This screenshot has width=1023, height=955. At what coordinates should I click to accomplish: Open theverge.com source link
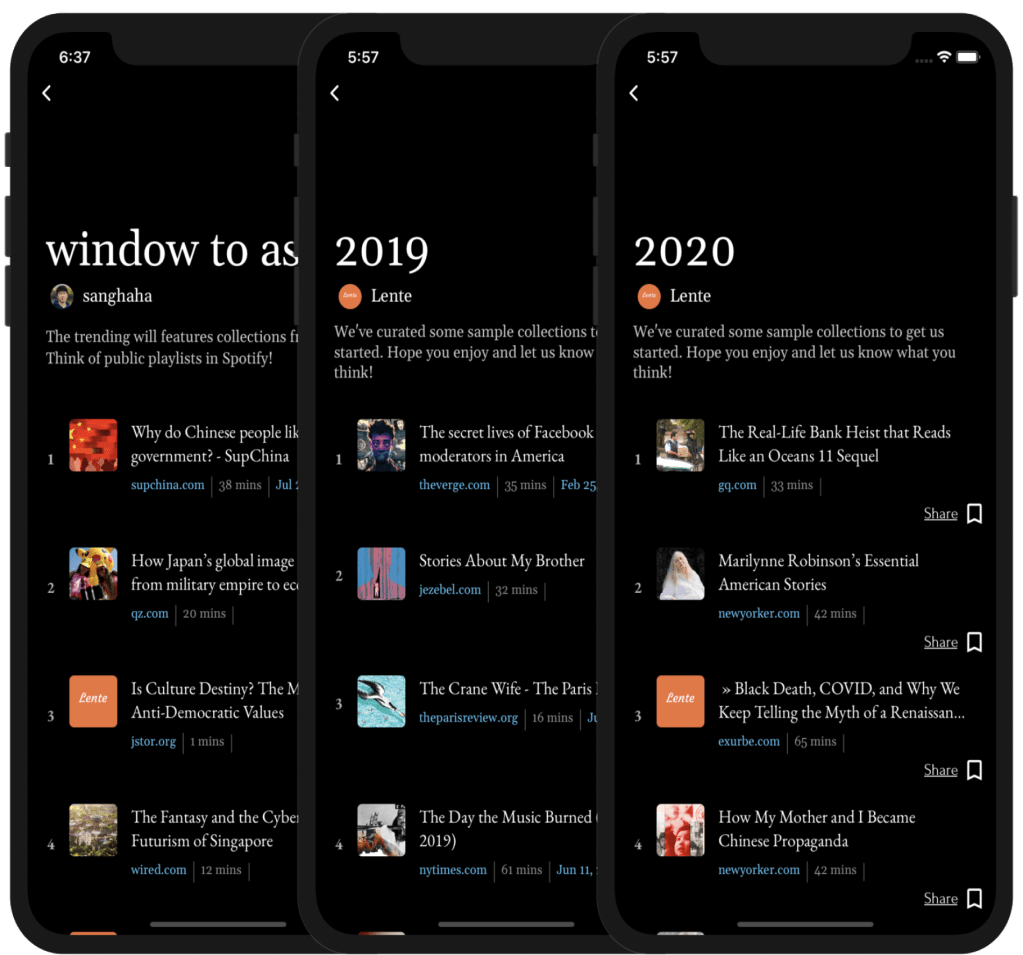click(454, 485)
